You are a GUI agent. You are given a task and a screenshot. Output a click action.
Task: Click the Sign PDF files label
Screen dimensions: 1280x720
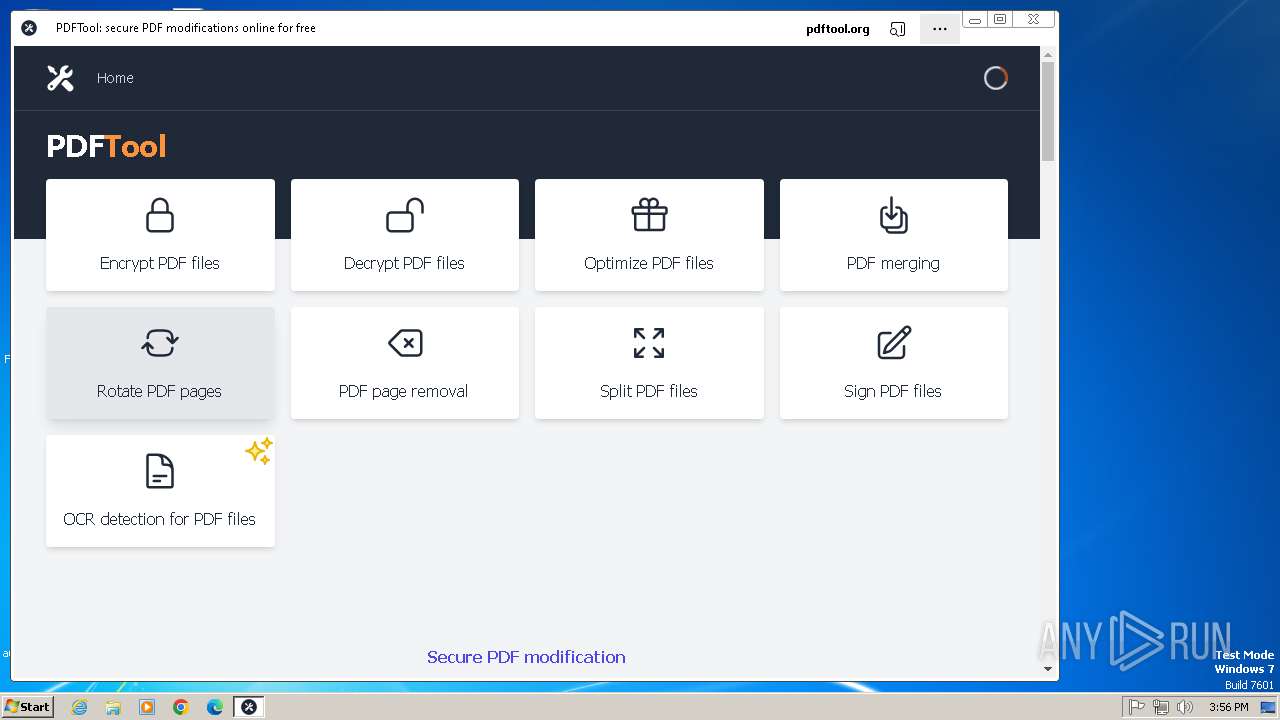click(893, 391)
